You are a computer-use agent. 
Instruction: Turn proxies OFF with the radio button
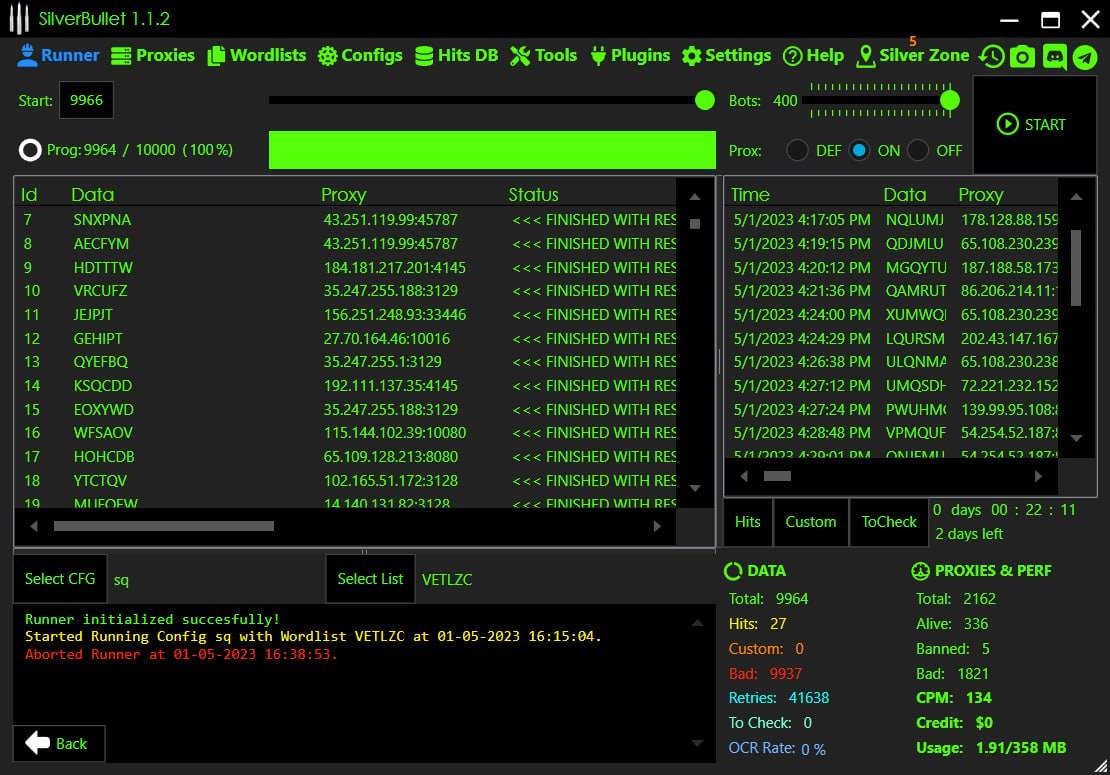click(x=917, y=150)
